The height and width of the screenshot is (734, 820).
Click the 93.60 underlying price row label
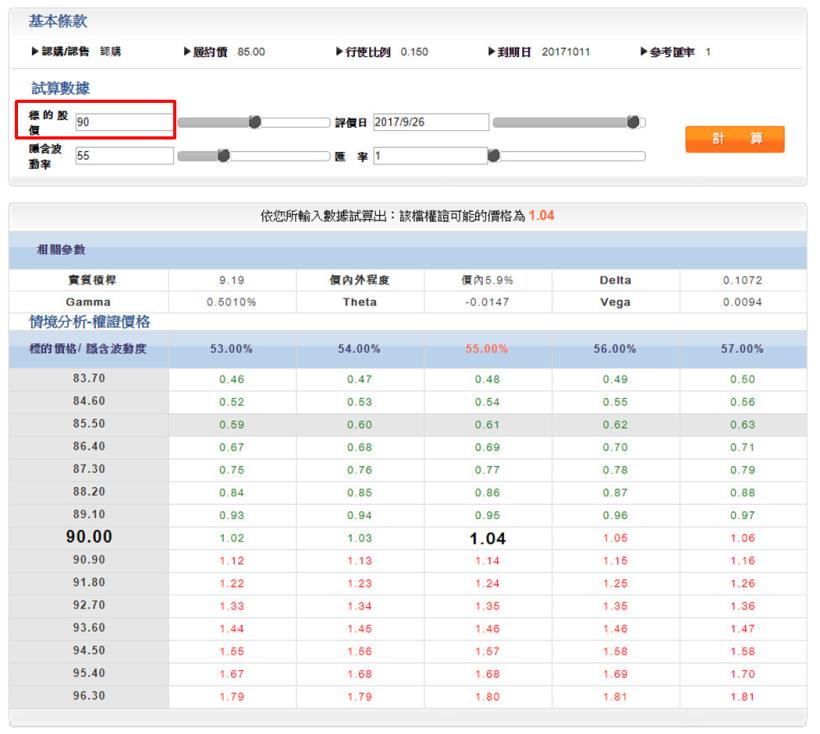(x=89, y=628)
